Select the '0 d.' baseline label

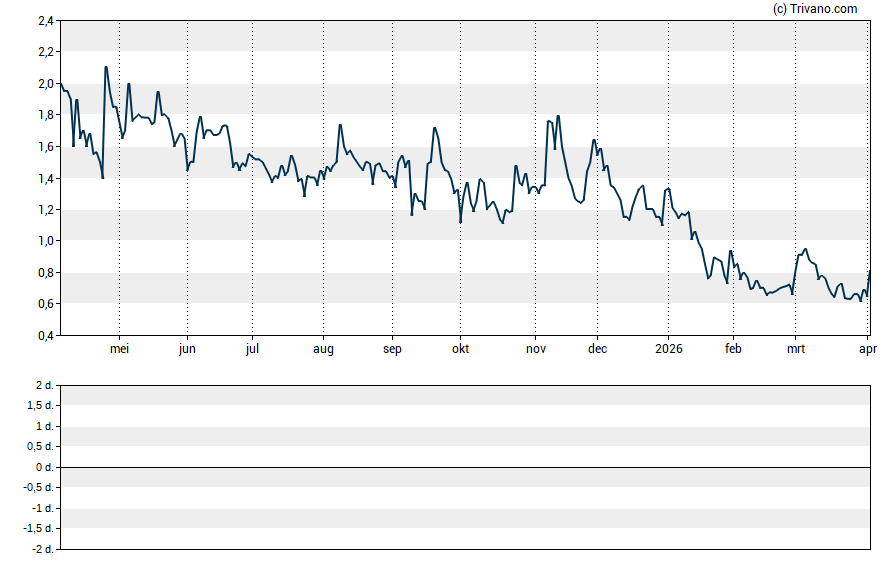coord(44,467)
